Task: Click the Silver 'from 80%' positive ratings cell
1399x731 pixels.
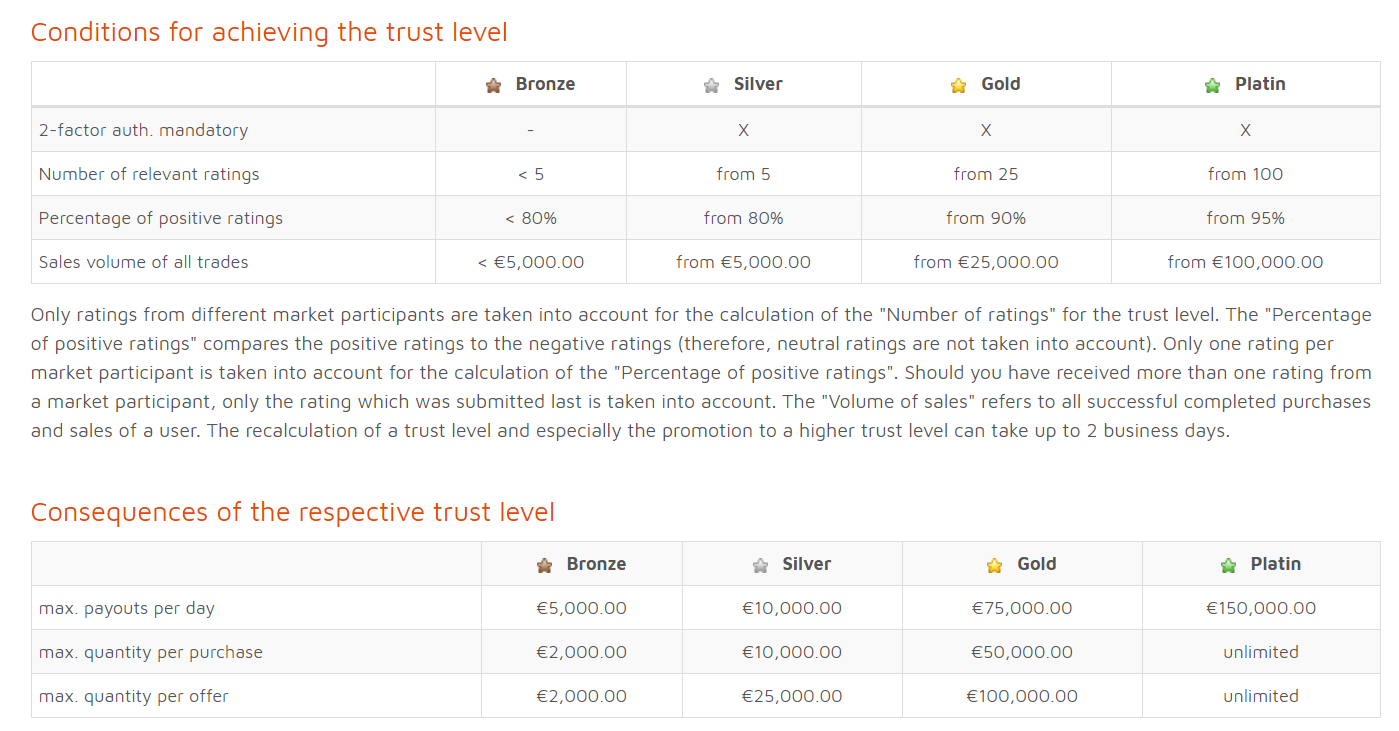Action: 743,218
